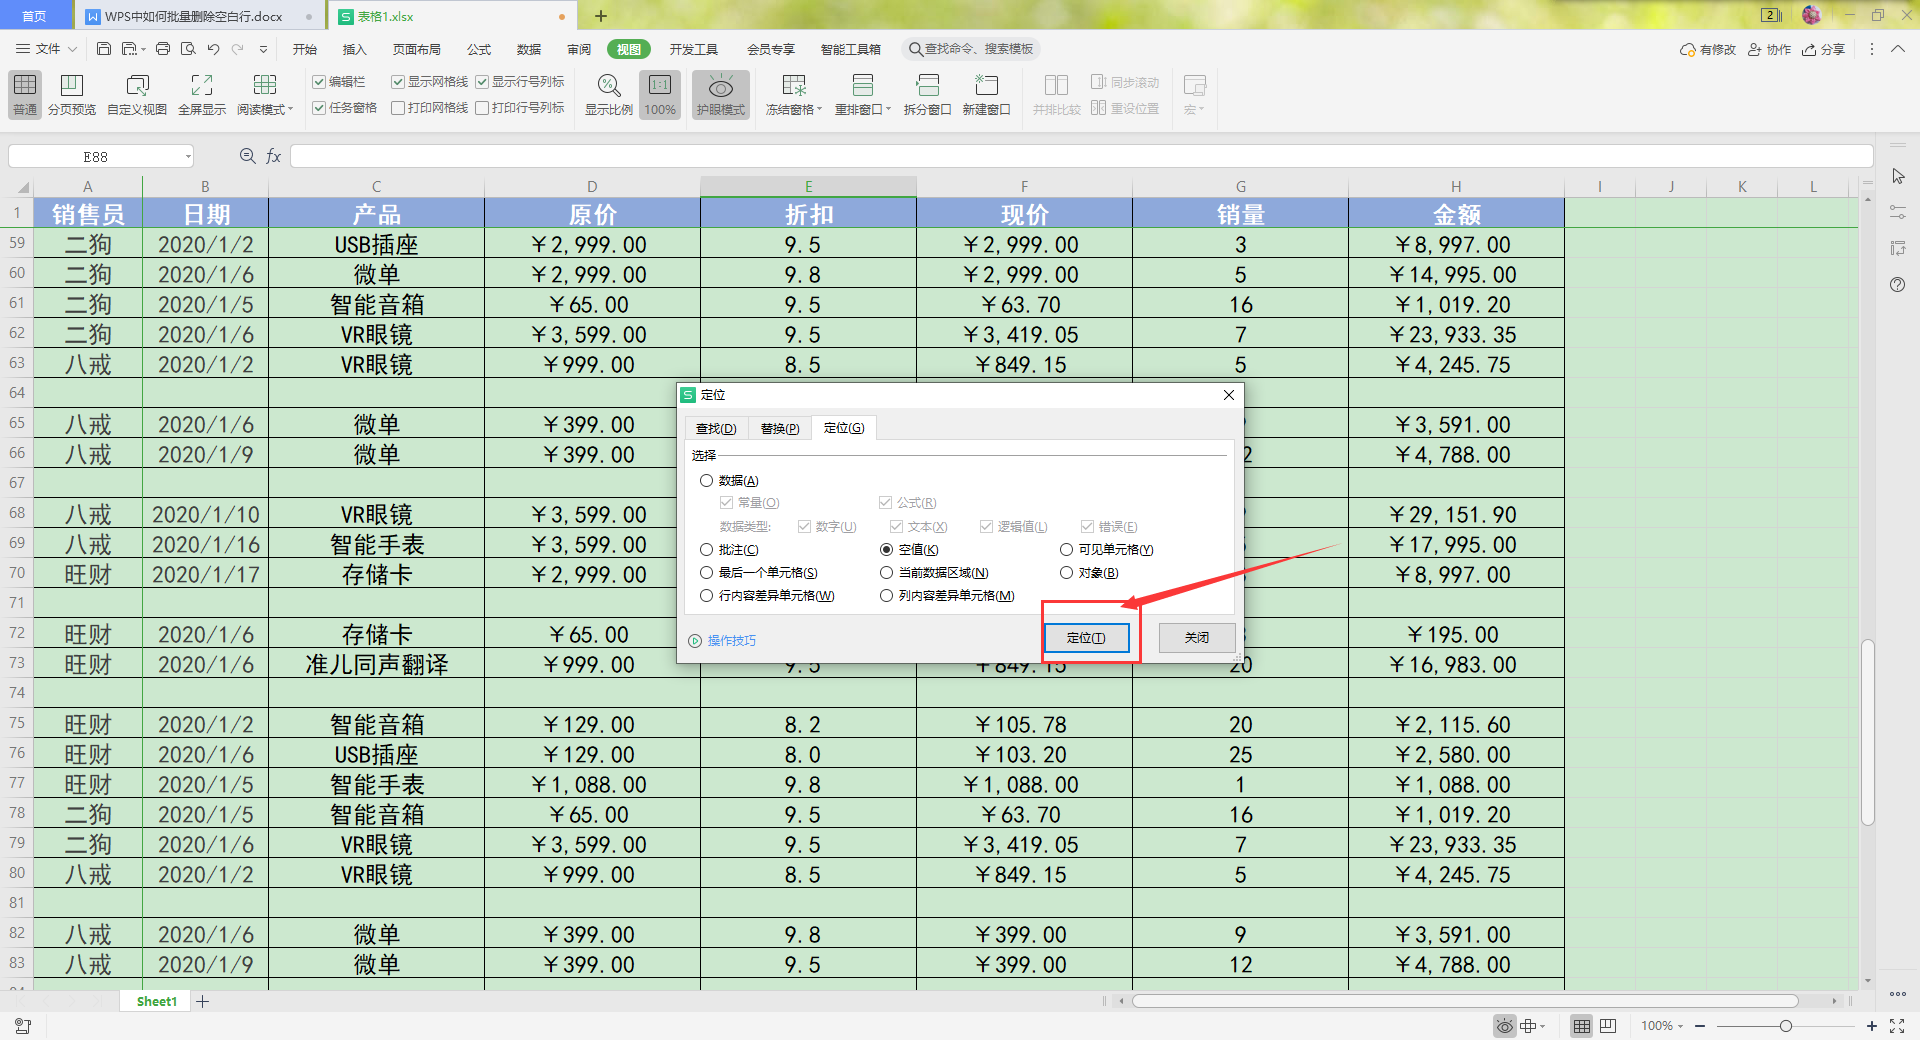Click the zoom slider handle in status bar
Image resolution: width=1920 pixels, height=1040 pixels.
coord(1785,1026)
